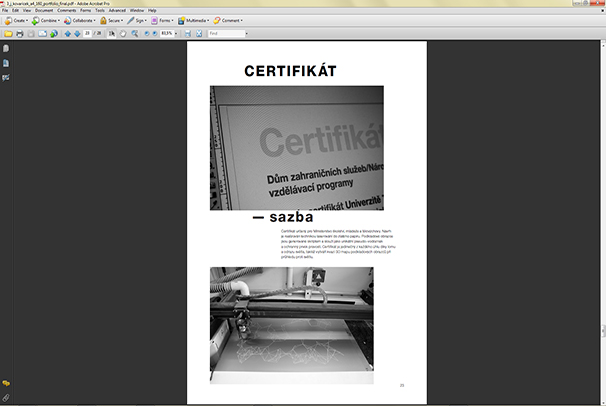Open the Comments panel icon
The height and width of the screenshot is (406, 606).
pos(6,383)
